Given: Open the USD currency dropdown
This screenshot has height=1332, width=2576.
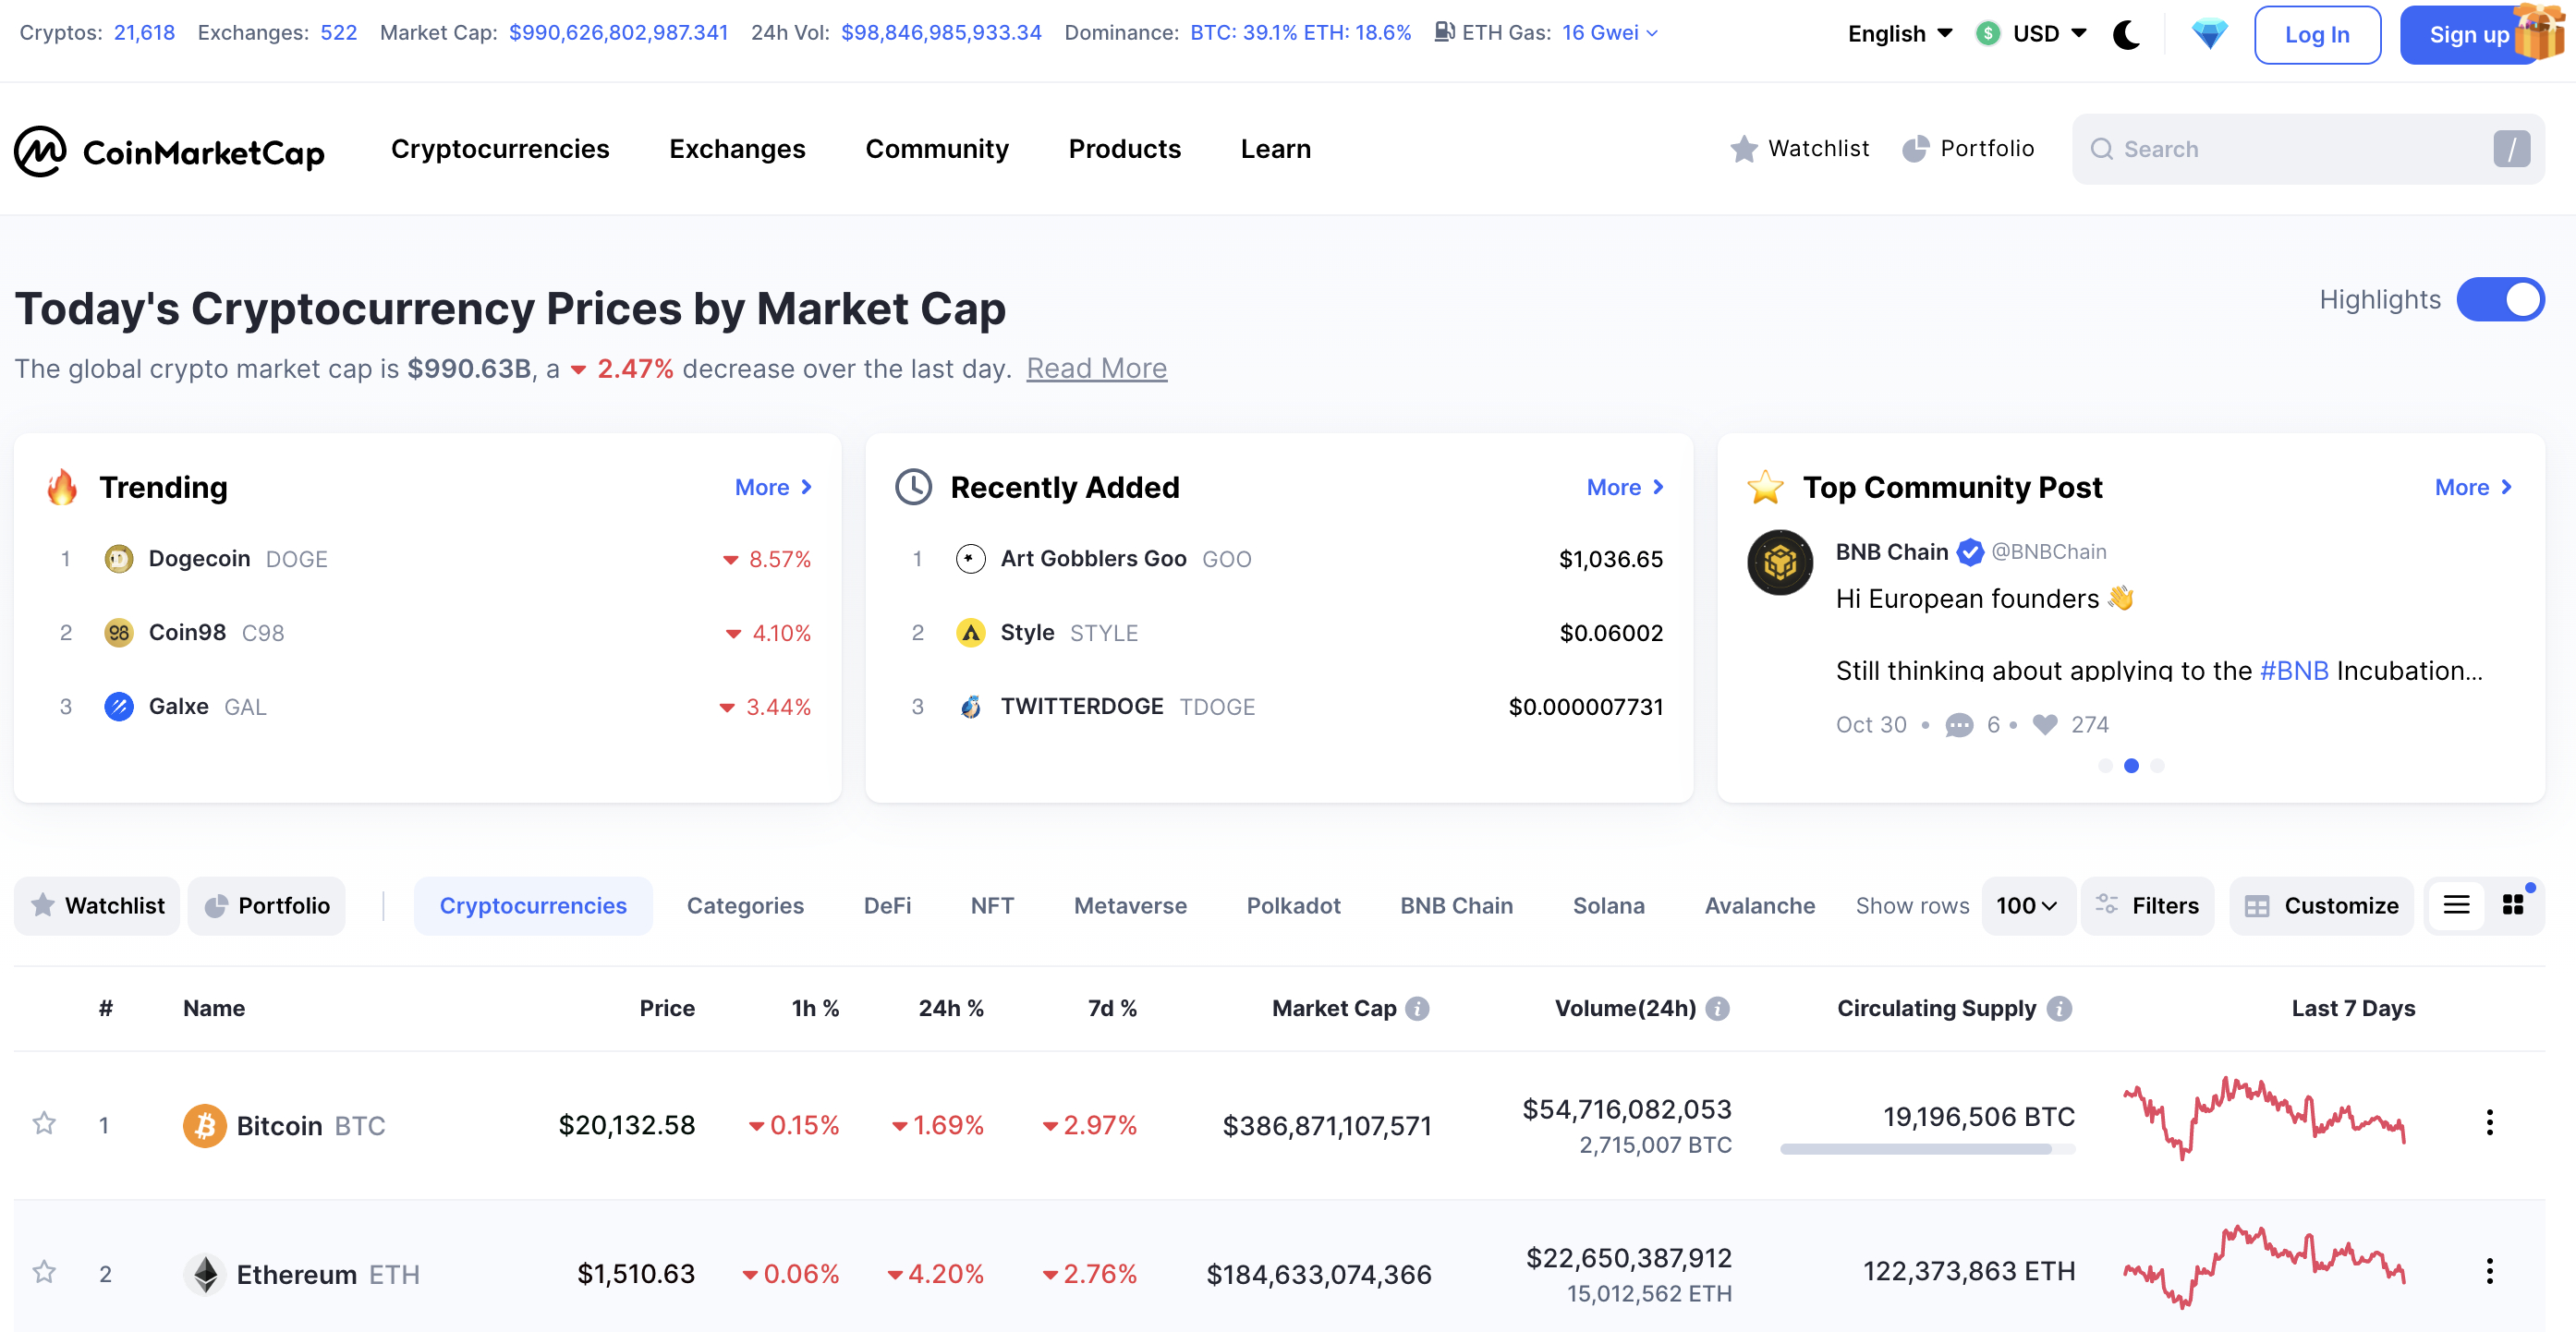Looking at the screenshot, I should click(2031, 34).
